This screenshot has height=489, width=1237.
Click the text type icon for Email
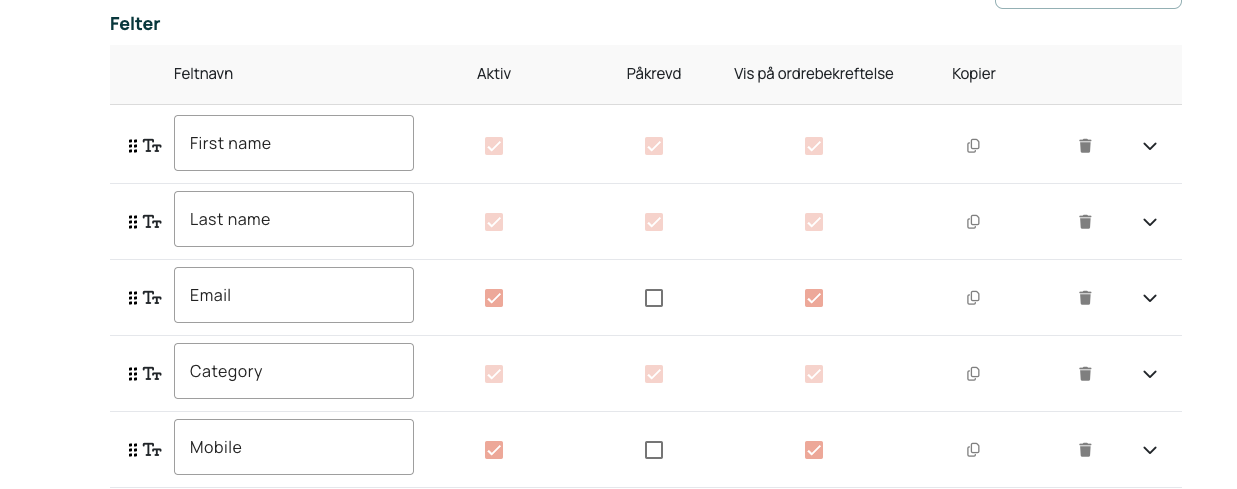tap(153, 298)
